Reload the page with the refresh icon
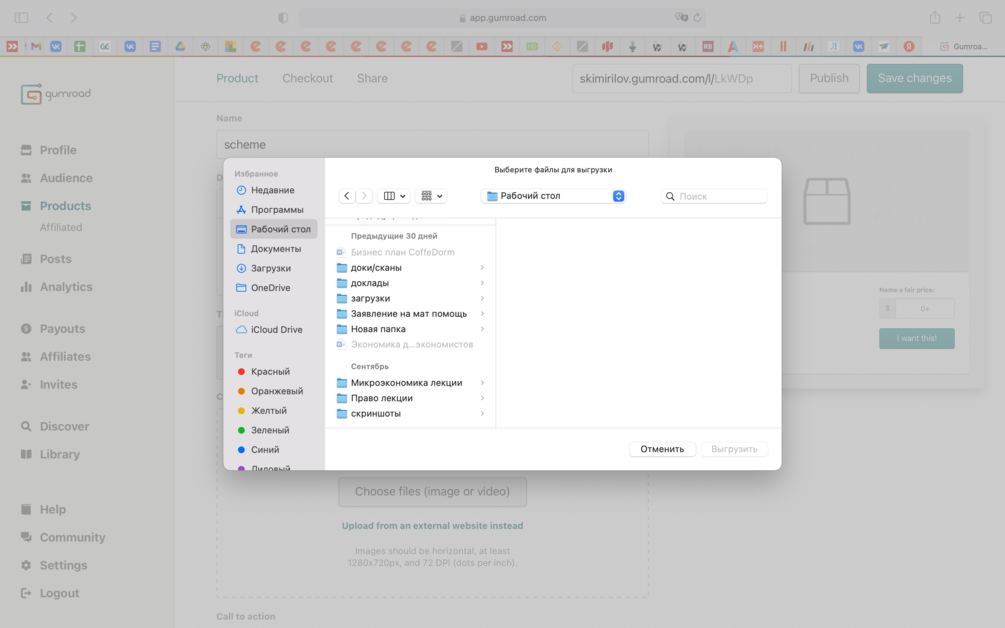Screen dimensions: 1005x628 697,17
